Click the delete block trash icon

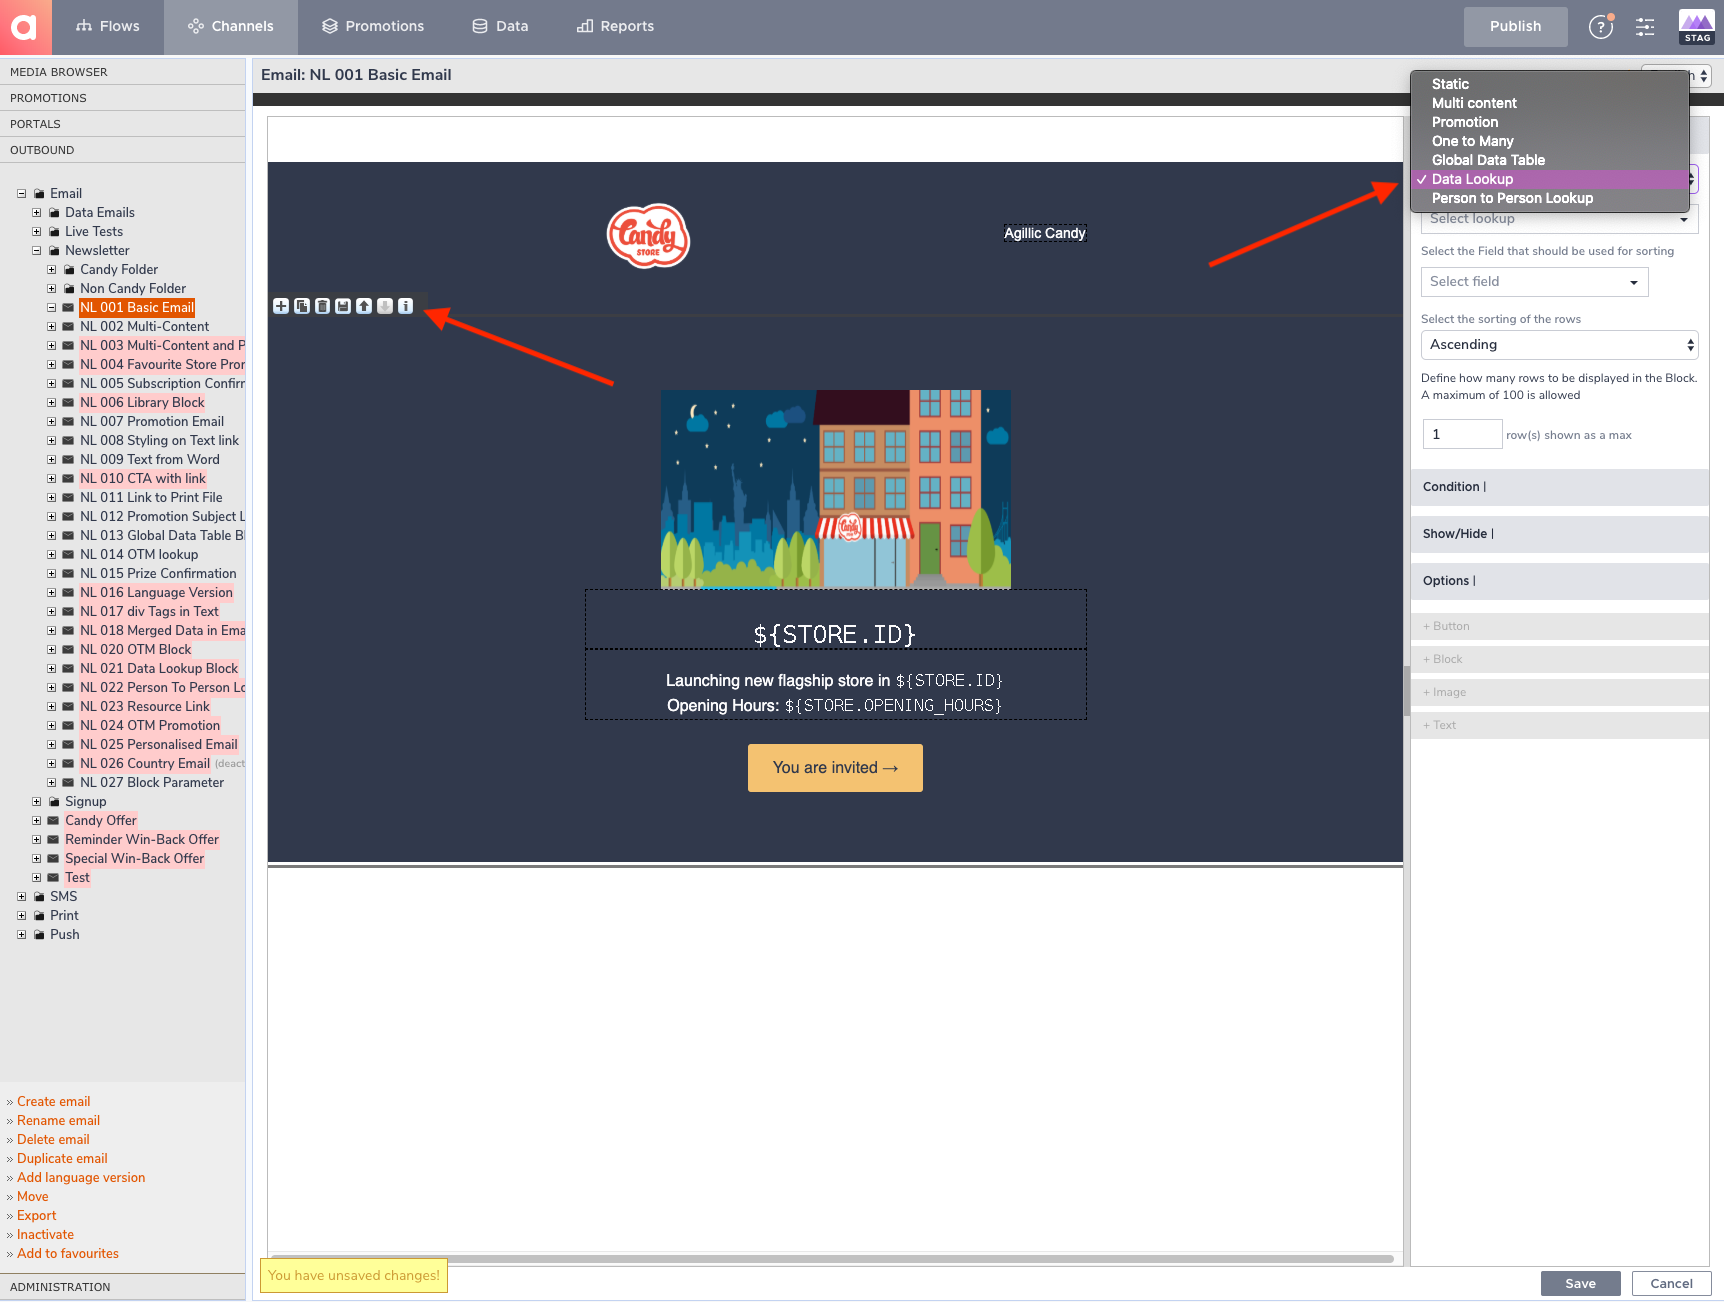[x=322, y=306]
